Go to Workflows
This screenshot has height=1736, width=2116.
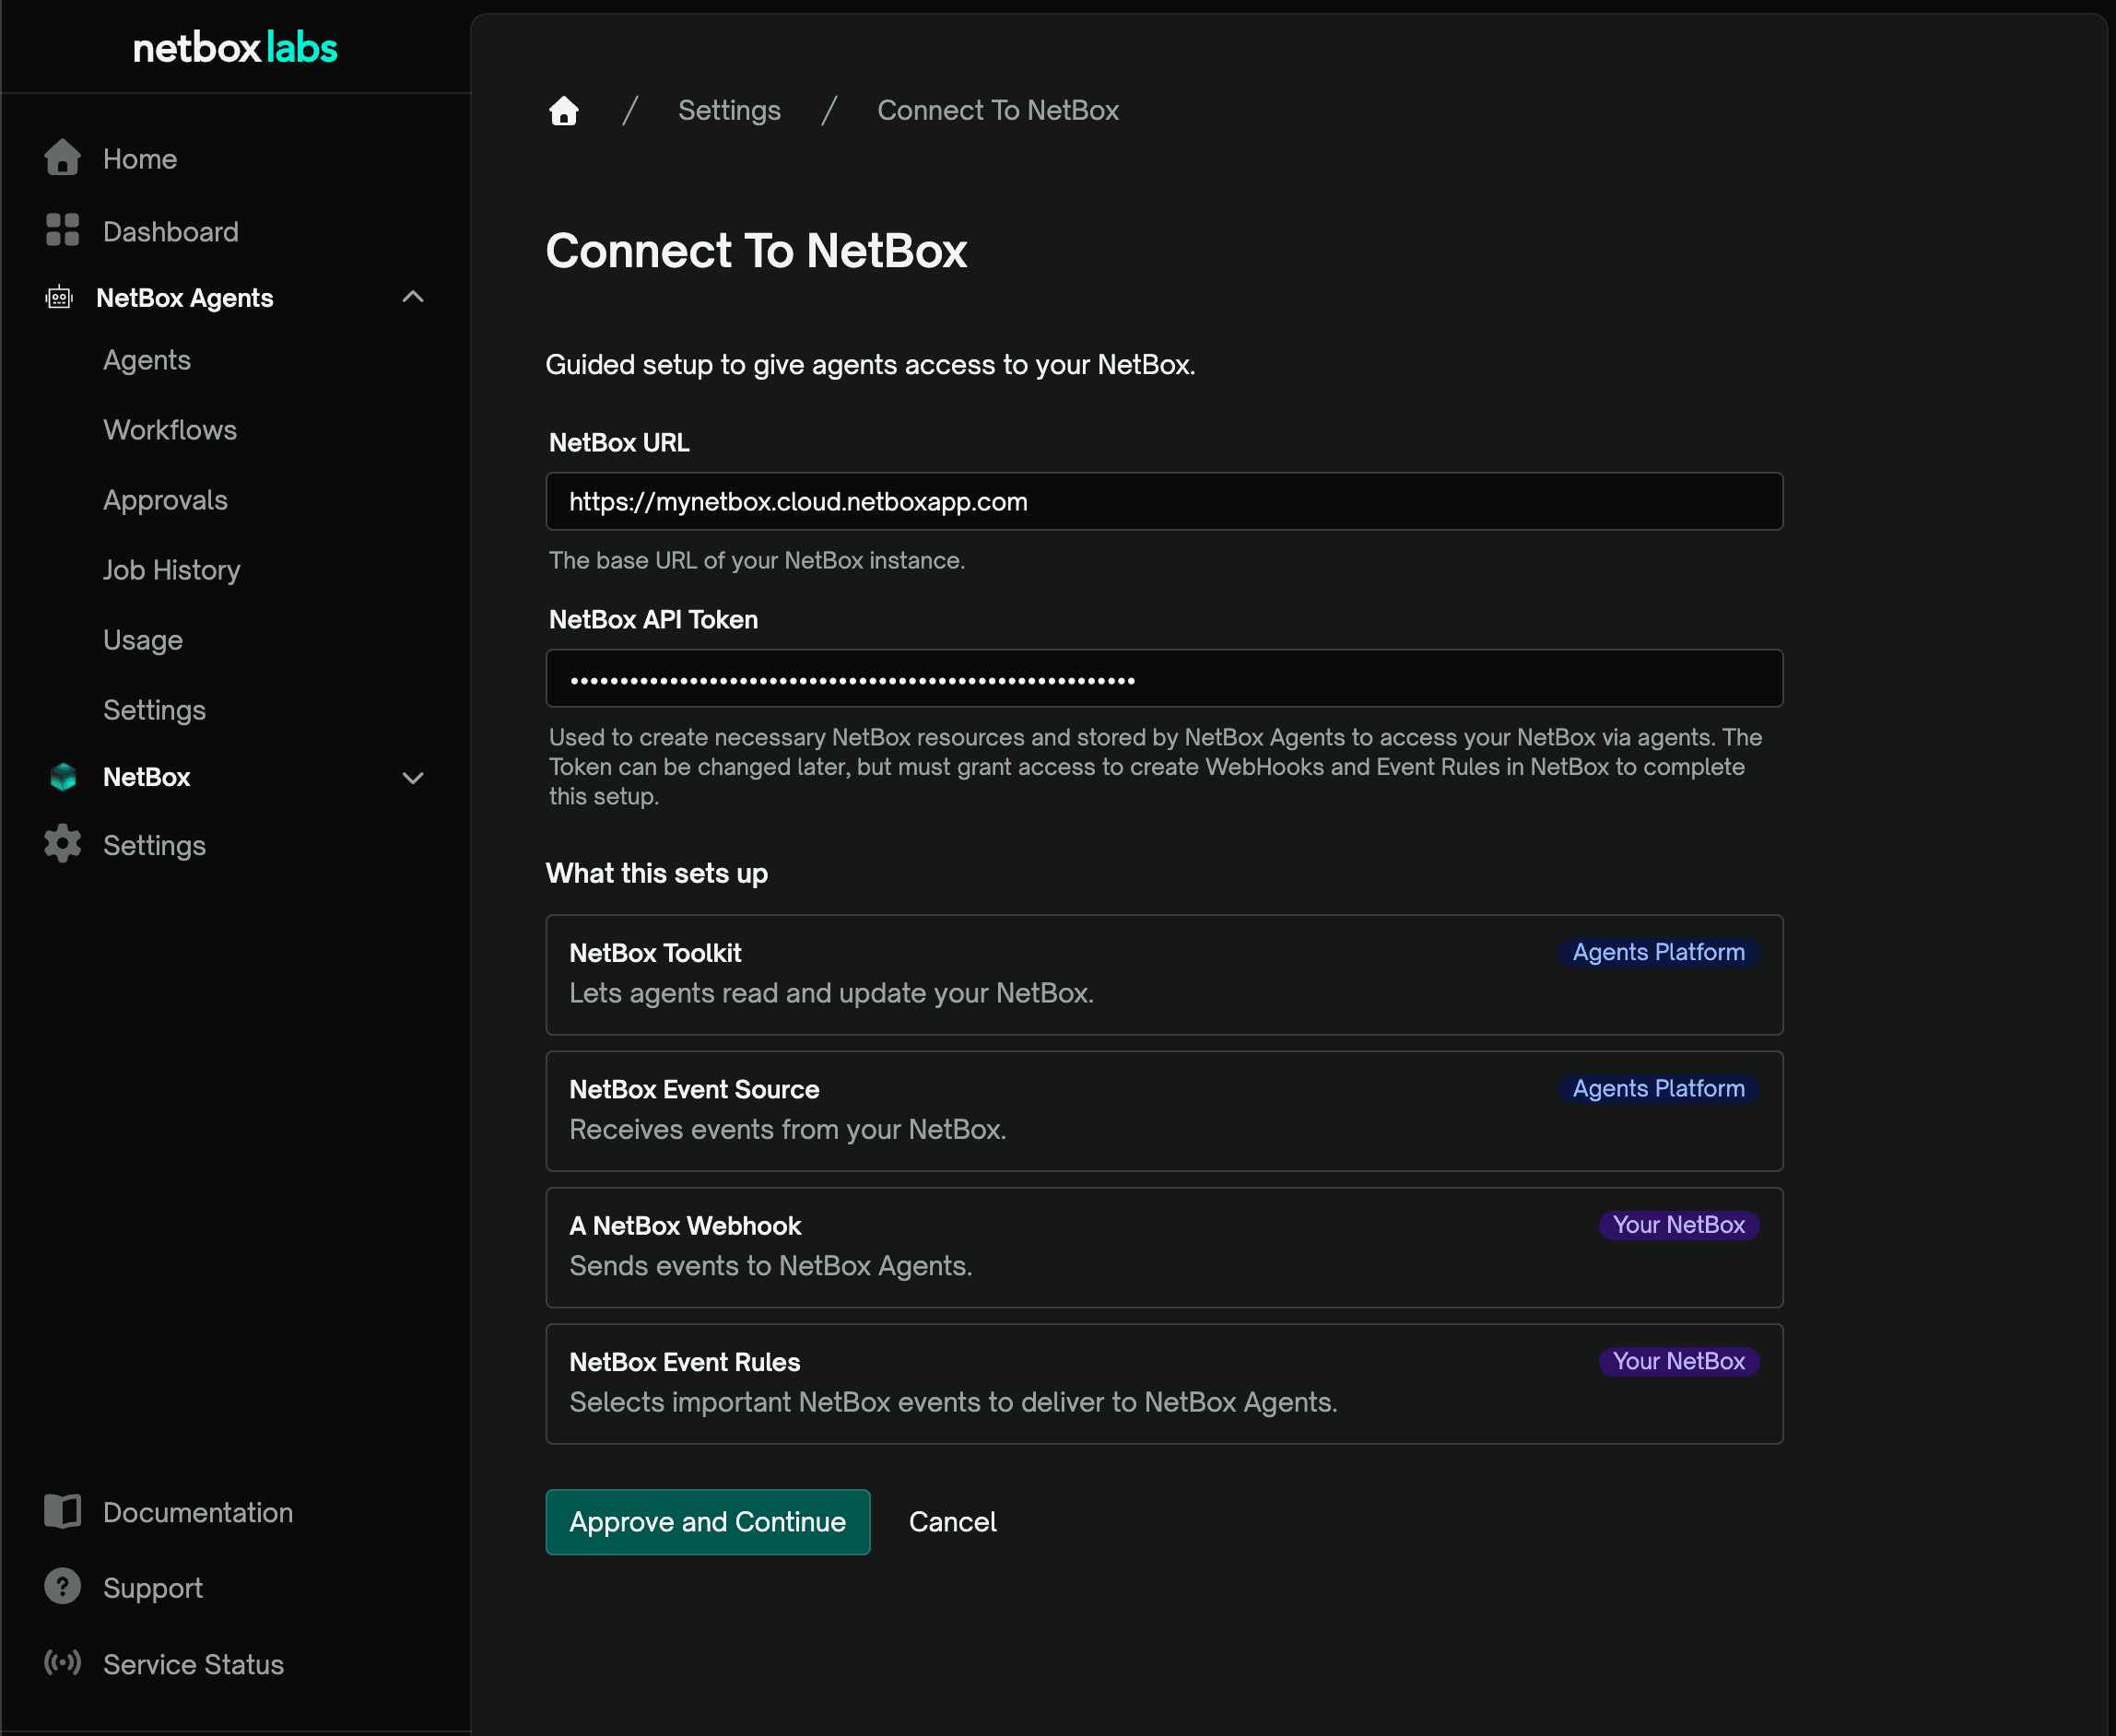click(x=170, y=430)
